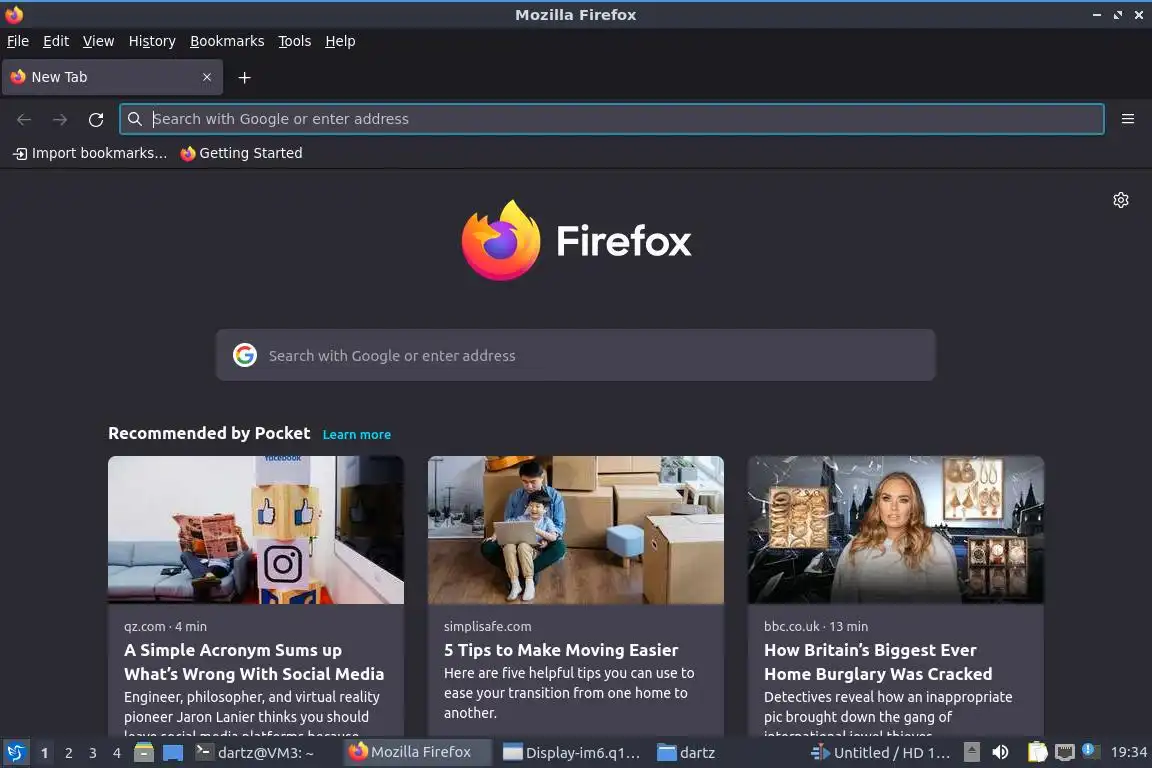Switch to workspace 4 in the taskbar

(117, 753)
